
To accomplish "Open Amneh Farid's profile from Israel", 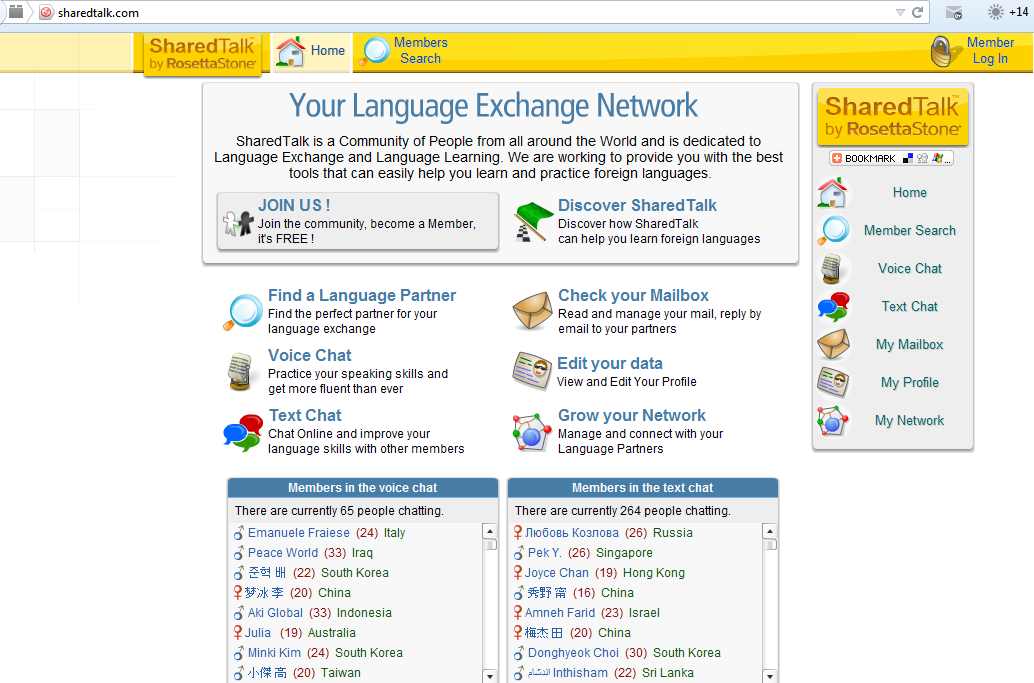I will [x=560, y=612].
